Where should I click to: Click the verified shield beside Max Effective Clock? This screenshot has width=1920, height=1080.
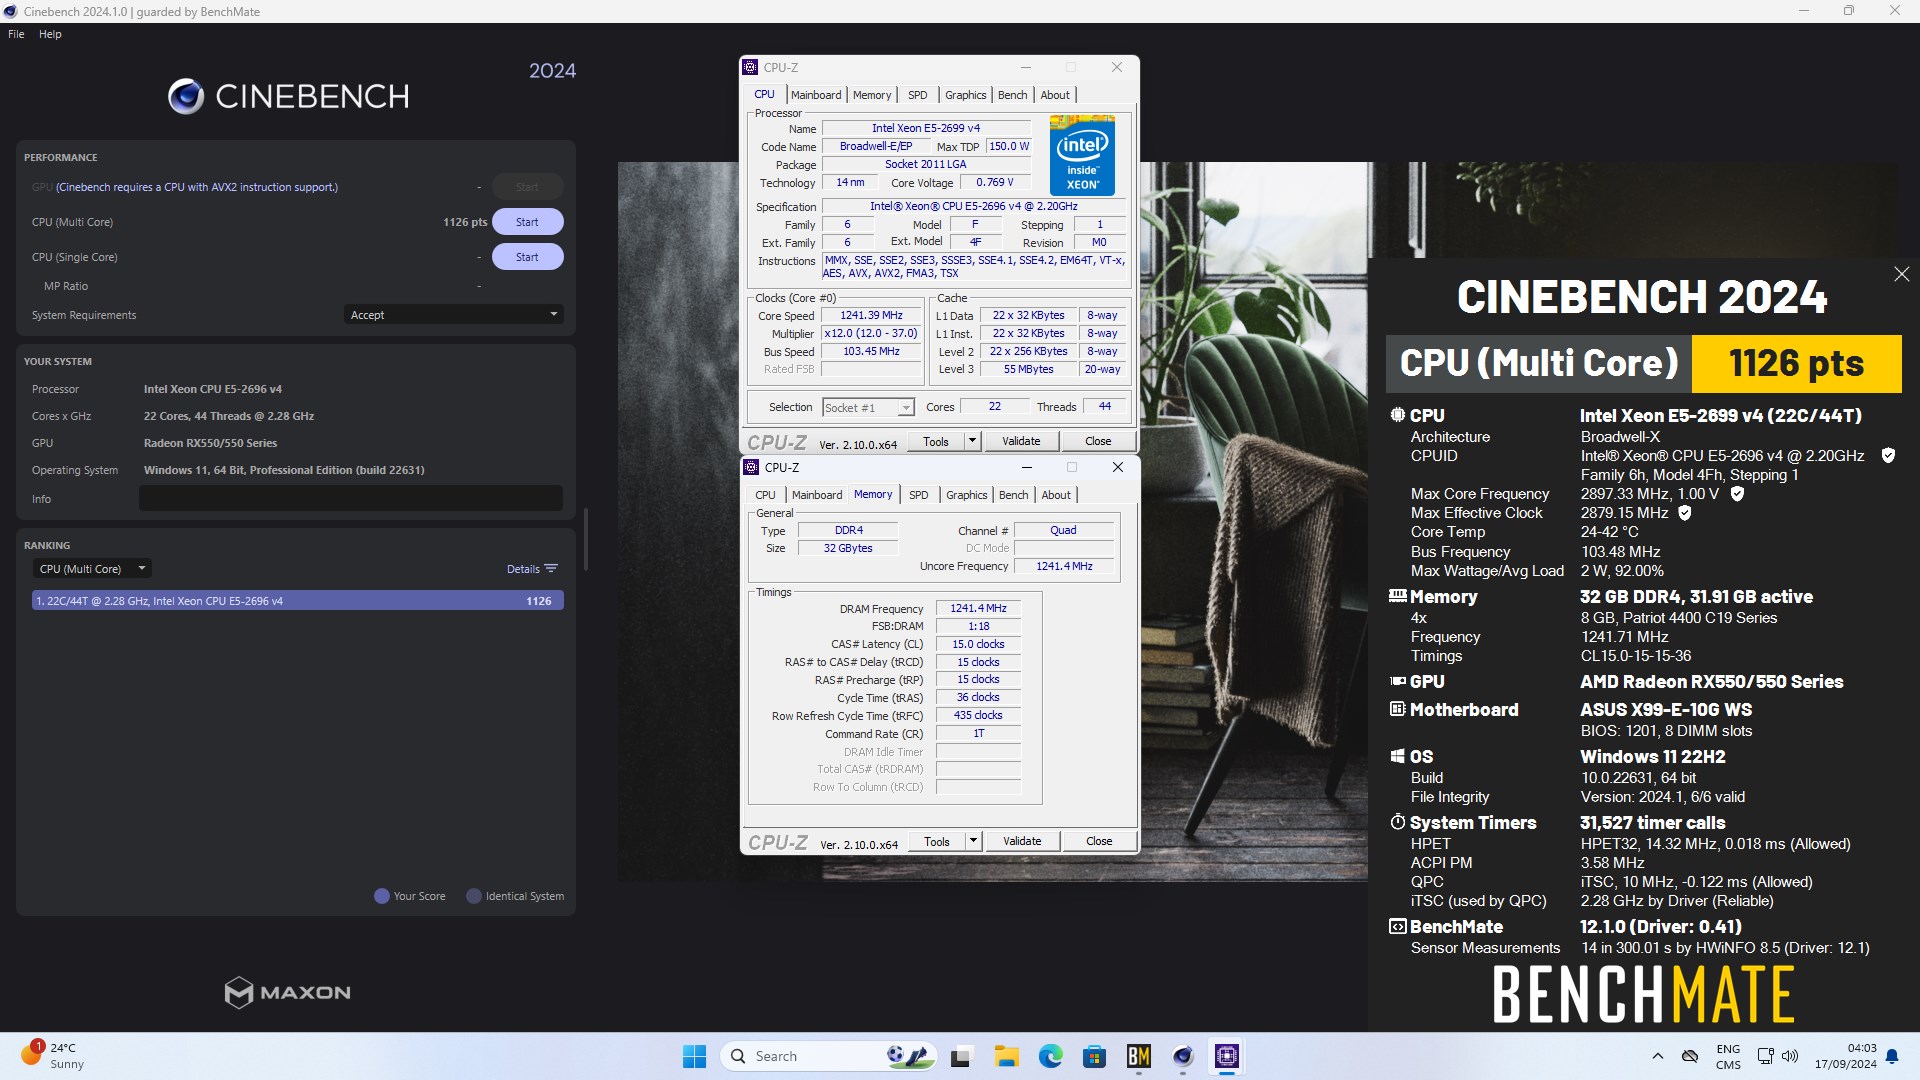click(1684, 513)
